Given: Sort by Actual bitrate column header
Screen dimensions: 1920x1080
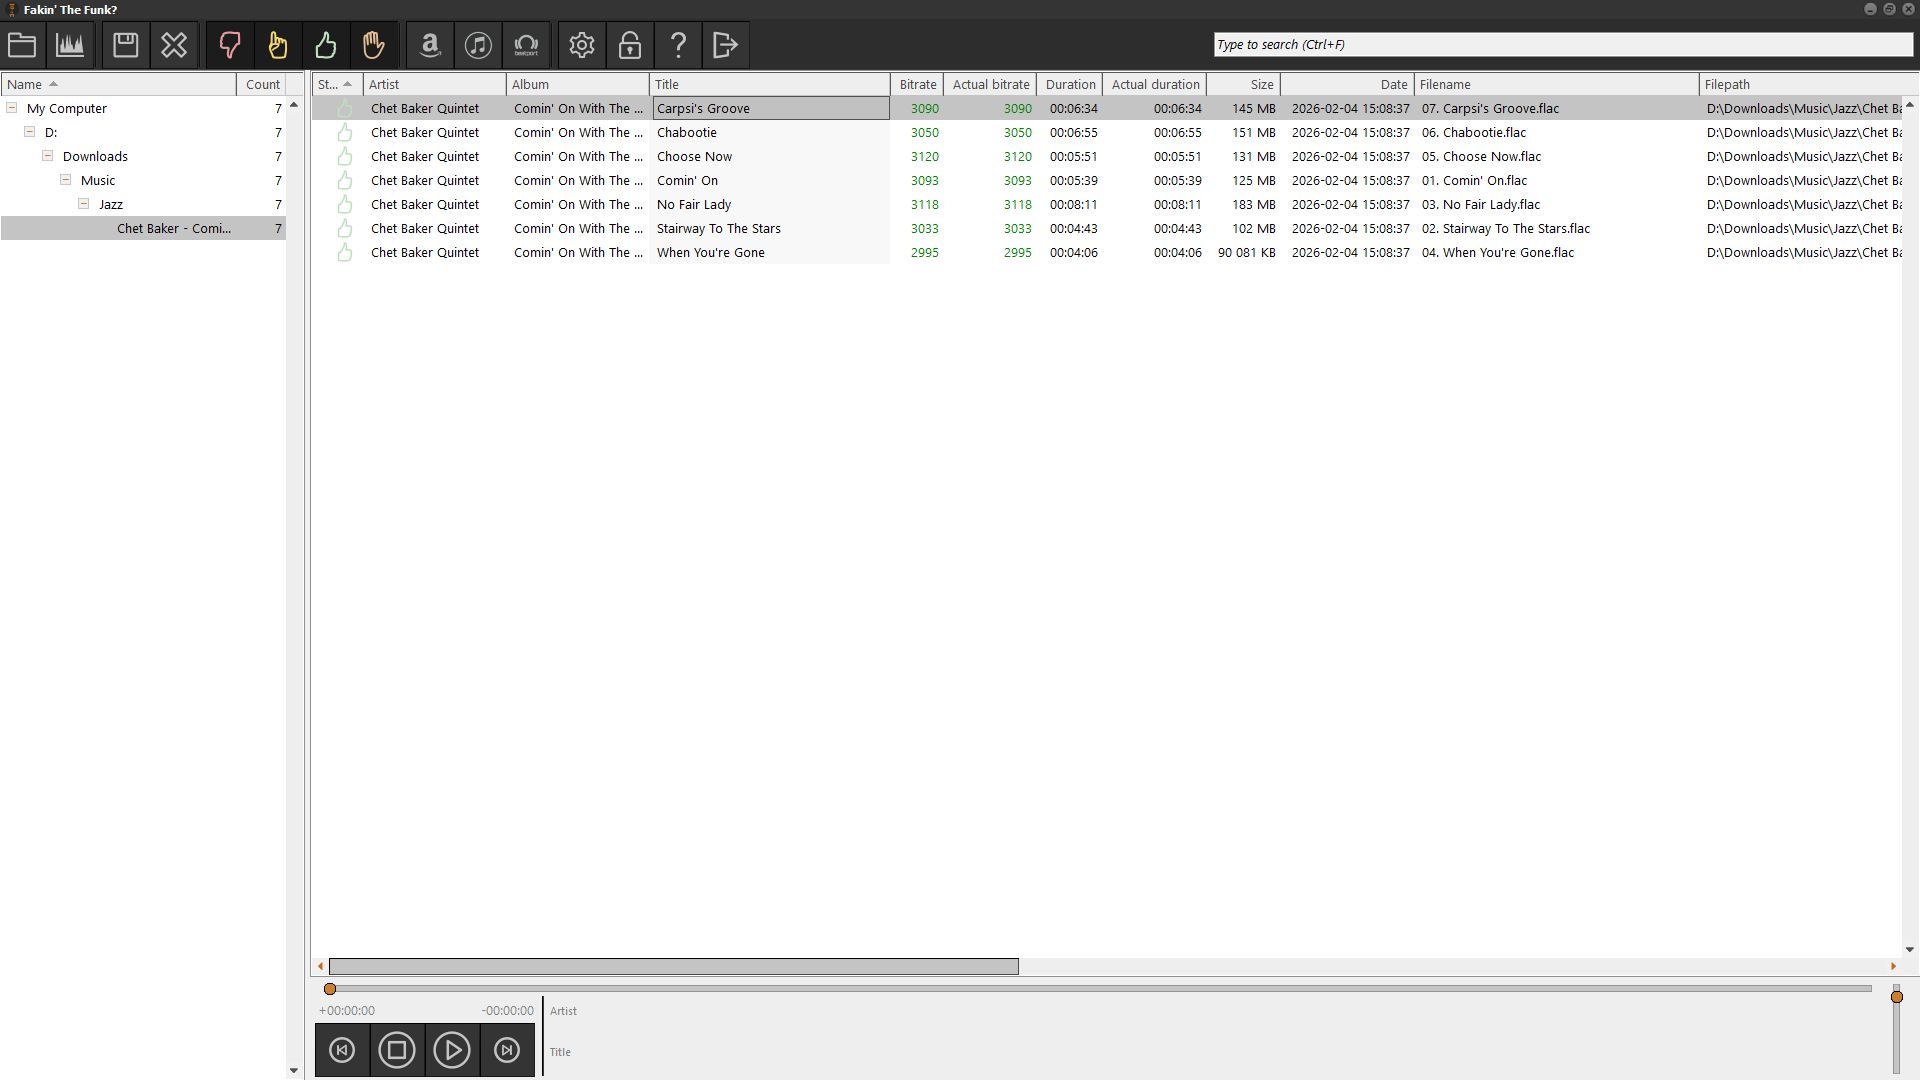Looking at the screenshot, I should [x=990, y=84].
